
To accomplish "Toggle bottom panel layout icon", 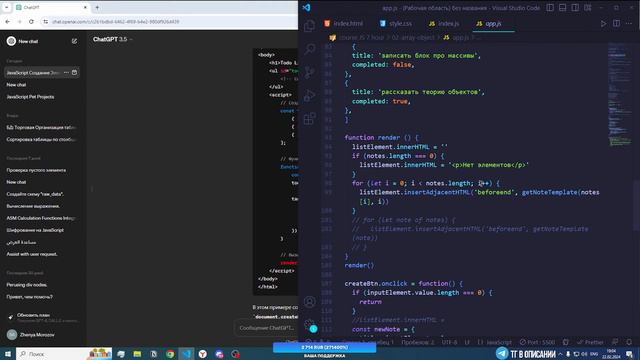I will [562, 8].
